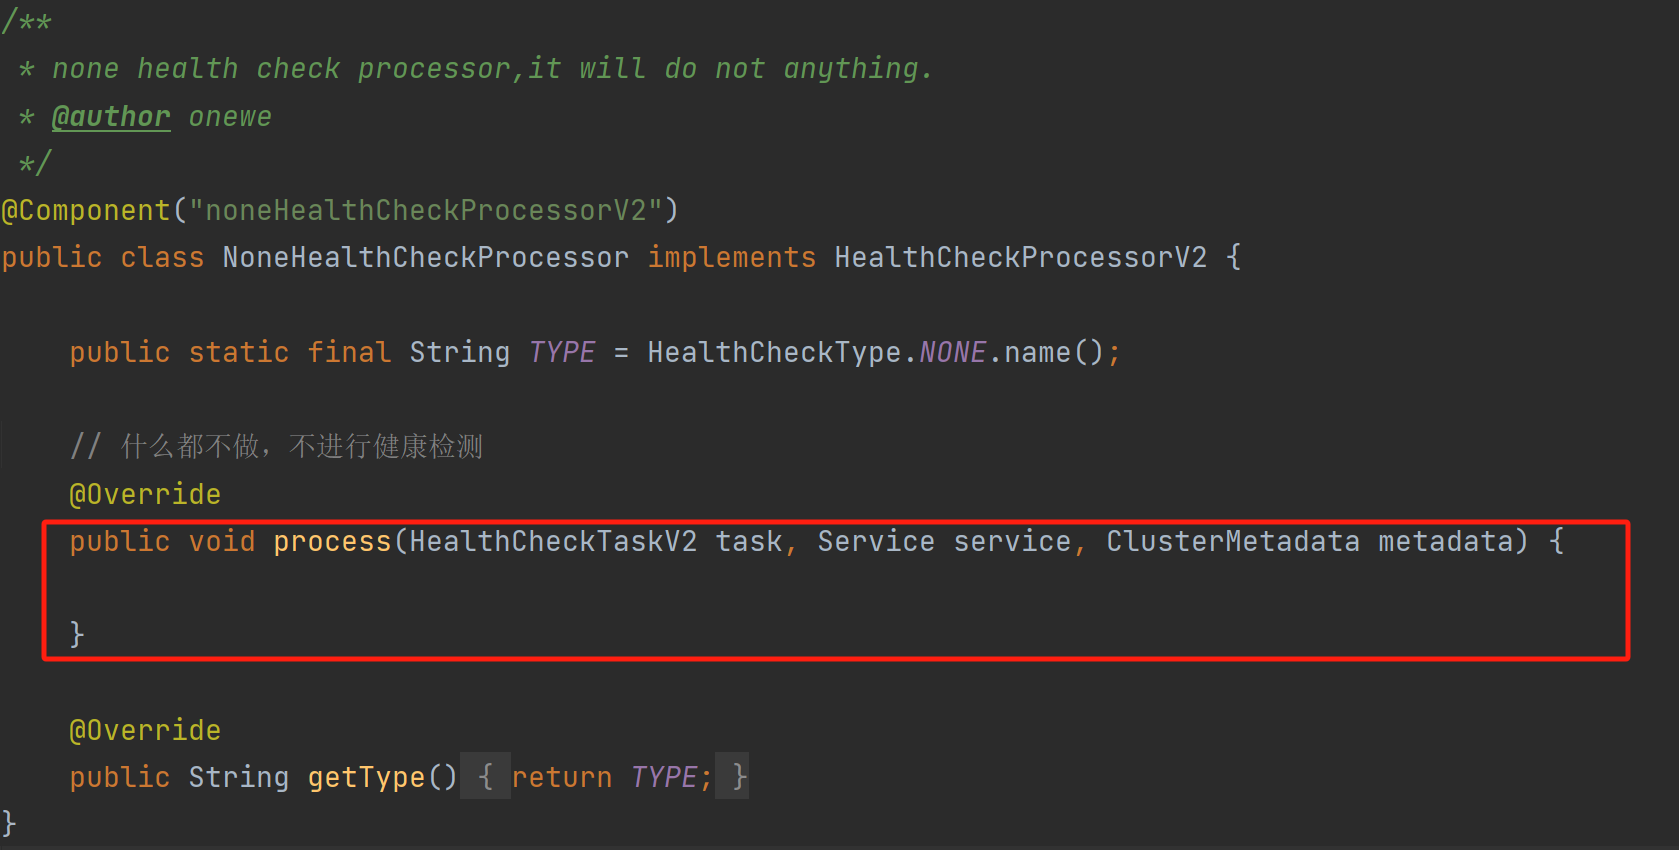Screen dimensions: 1679x850
Task: Click the HealthCheckType class reference
Action: click(774, 352)
